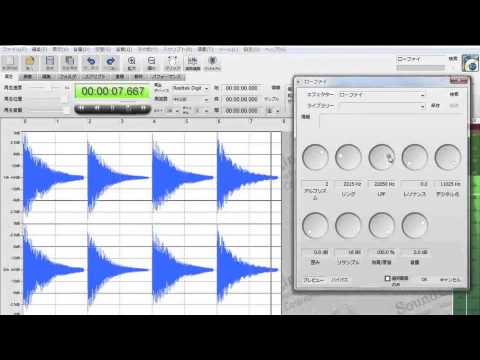The width and height of the screenshot is (480, 360).
Task: Click the yellow open-file toolbar icon
Action: point(30,63)
